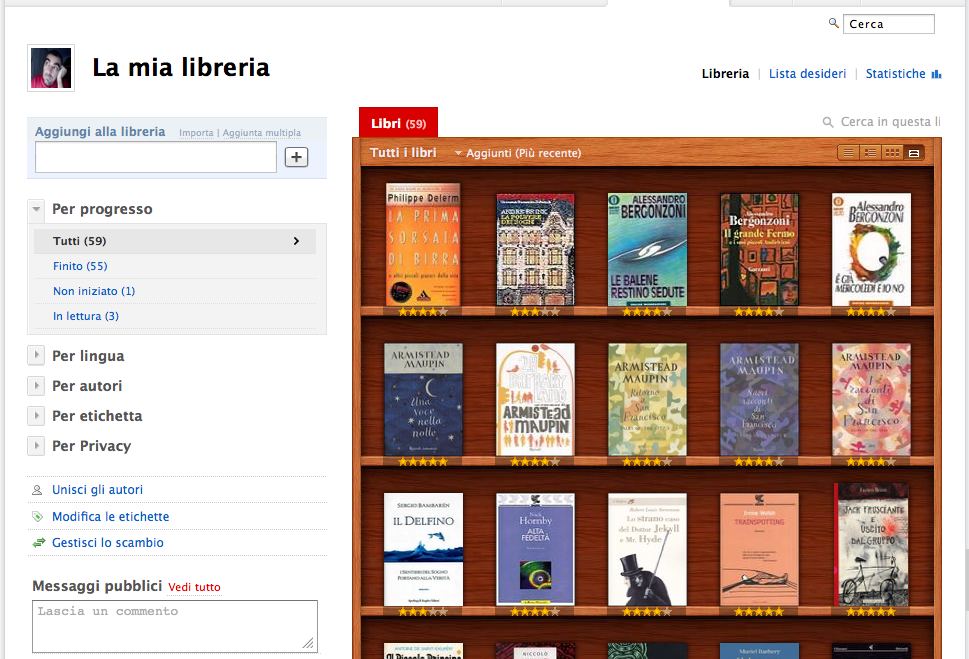
Task: Open the book Le balene restino sedute
Action: (x=647, y=249)
